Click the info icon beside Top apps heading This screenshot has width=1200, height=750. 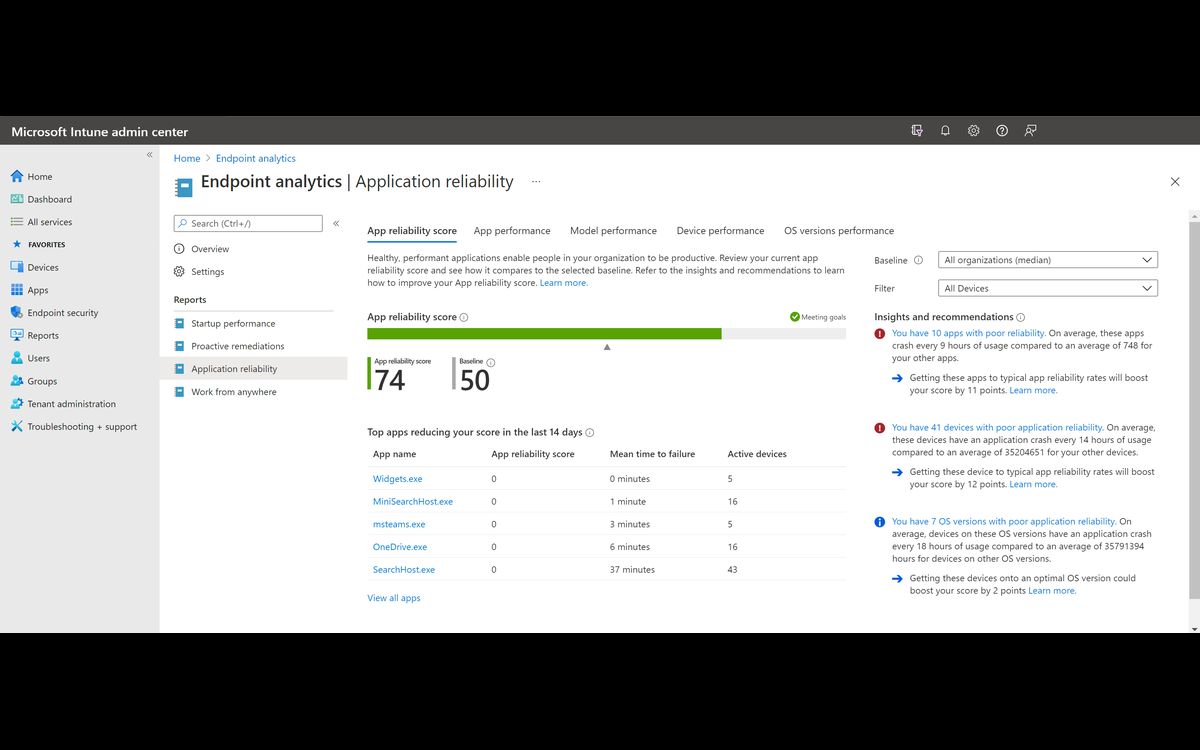pos(590,433)
